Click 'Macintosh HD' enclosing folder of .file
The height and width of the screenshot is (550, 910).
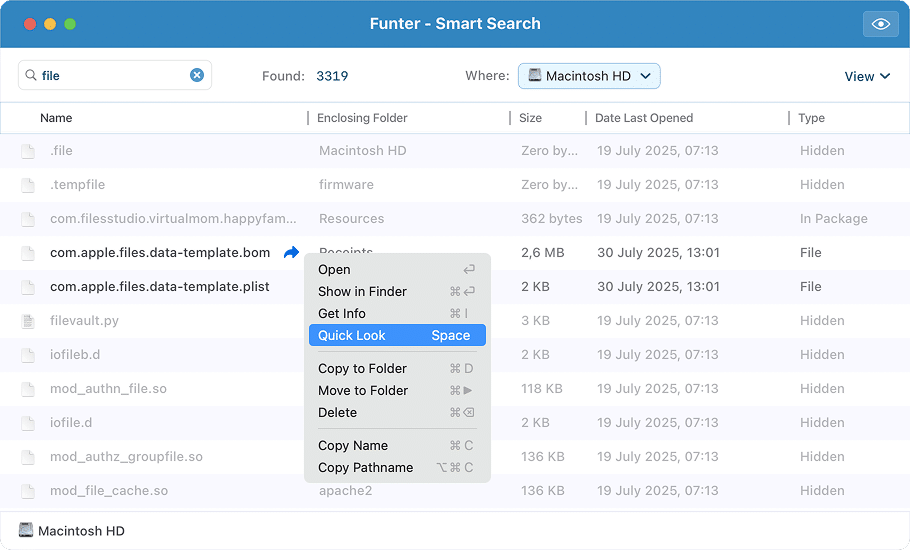pyautogui.click(x=362, y=150)
